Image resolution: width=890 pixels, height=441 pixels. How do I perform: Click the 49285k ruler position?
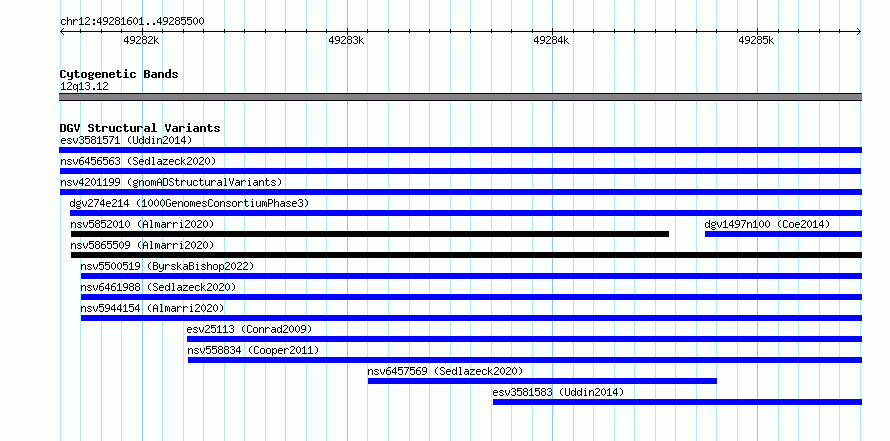tap(756, 40)
